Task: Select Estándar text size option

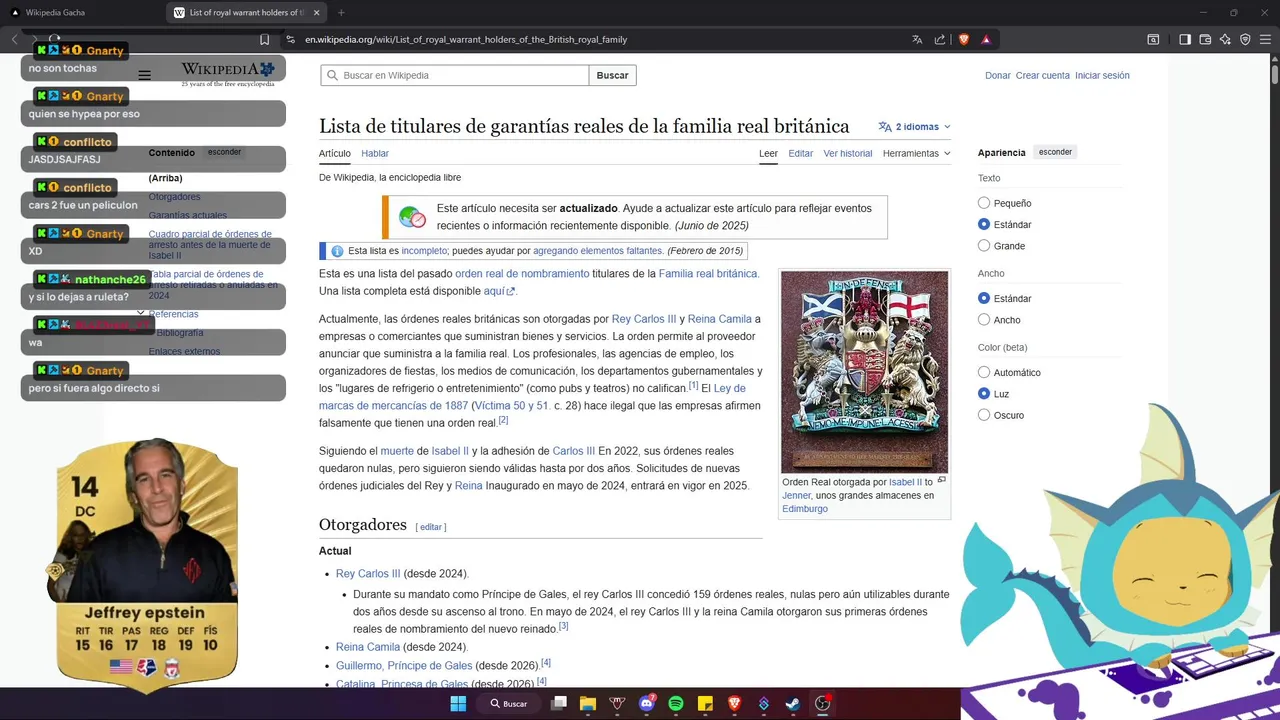Action: (x=984, y=224)
